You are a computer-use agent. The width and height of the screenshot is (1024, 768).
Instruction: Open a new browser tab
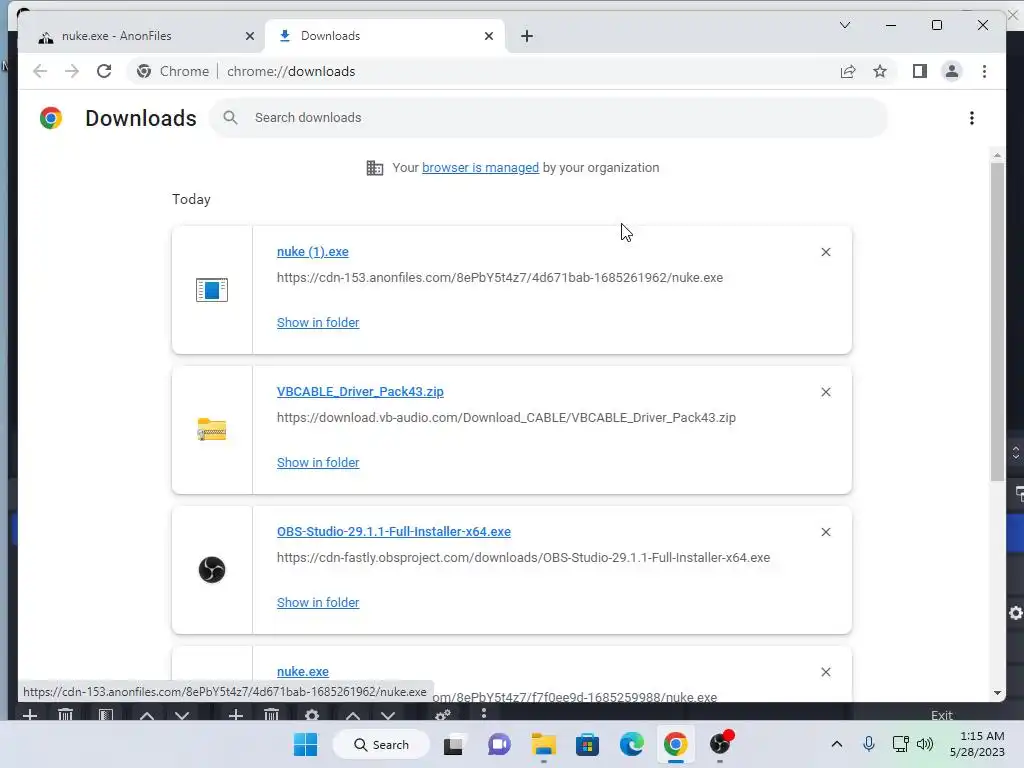[x=527, y=36]
